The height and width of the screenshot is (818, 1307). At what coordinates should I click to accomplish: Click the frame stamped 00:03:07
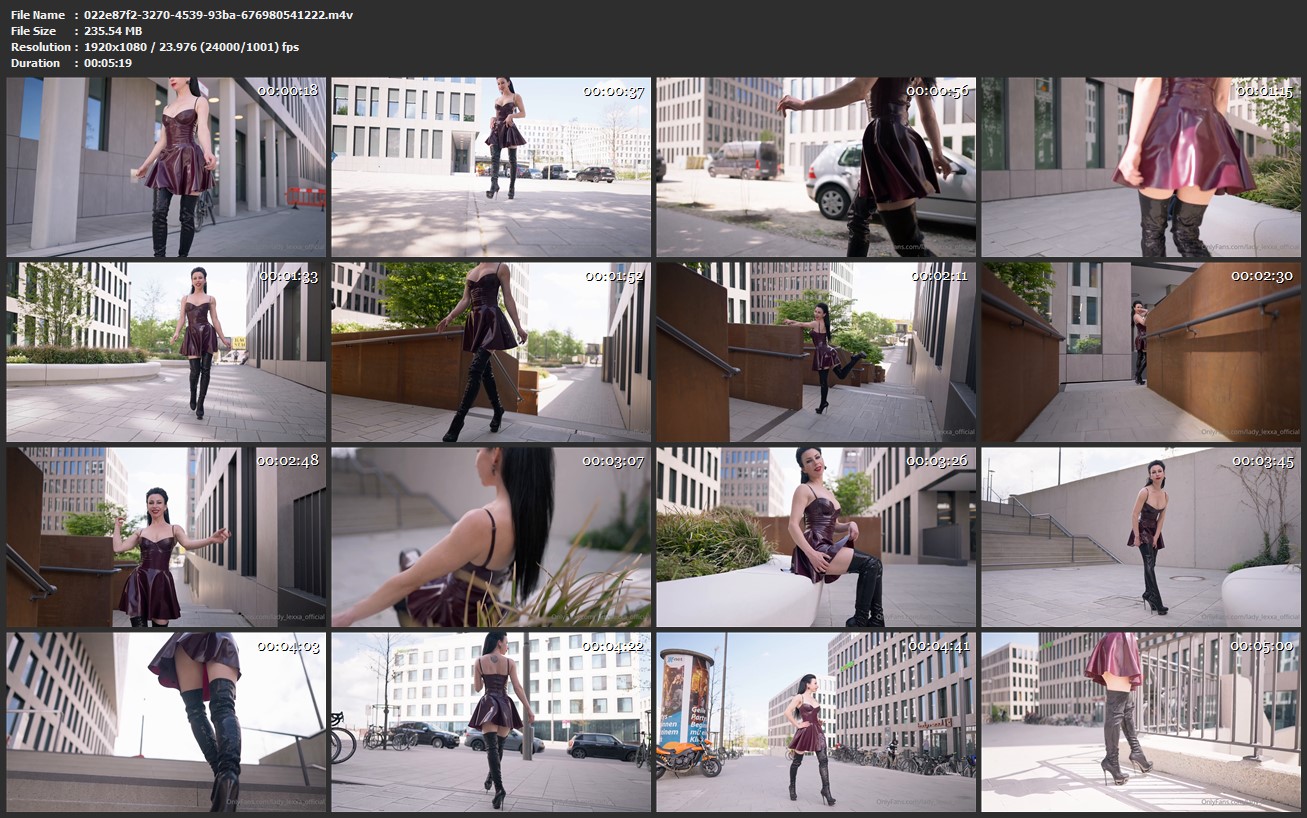coord(491,537)
